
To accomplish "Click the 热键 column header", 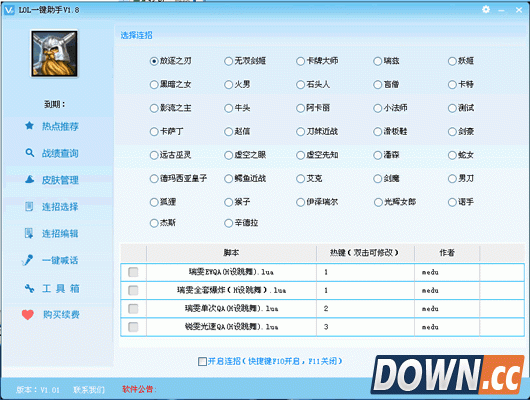I will click(365, 253).
